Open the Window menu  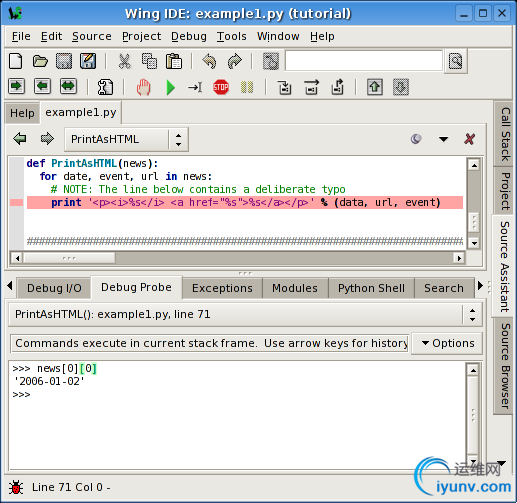click(x=278, y=36)
